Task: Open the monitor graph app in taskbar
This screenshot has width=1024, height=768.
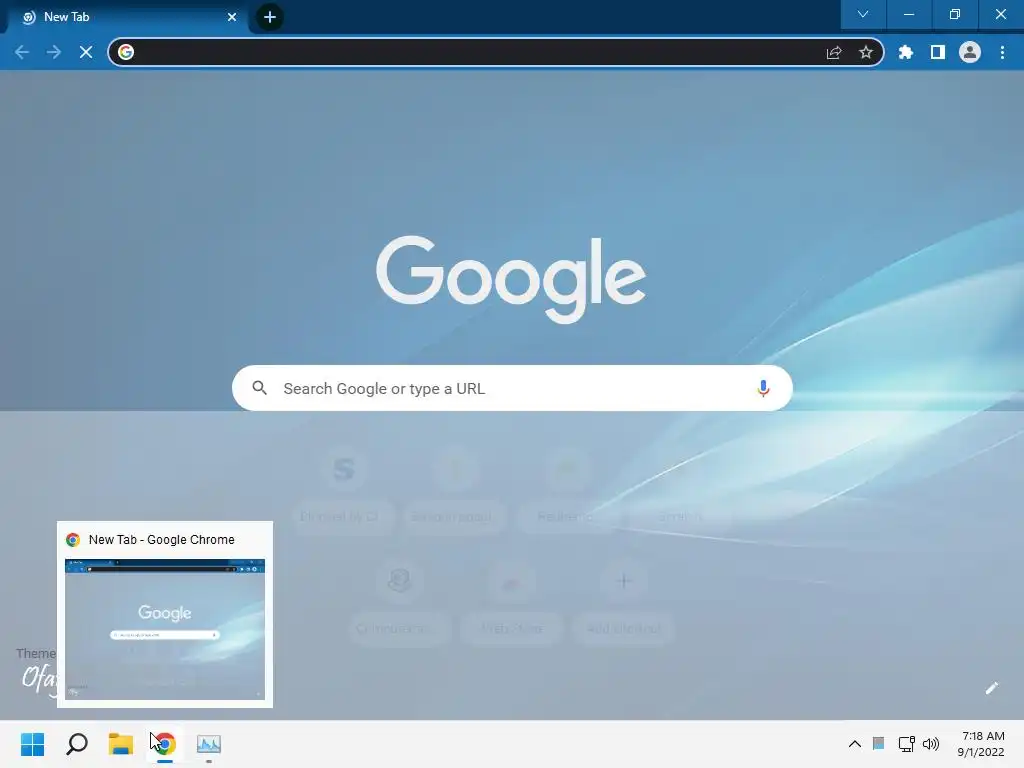Action: coord(209,744)
